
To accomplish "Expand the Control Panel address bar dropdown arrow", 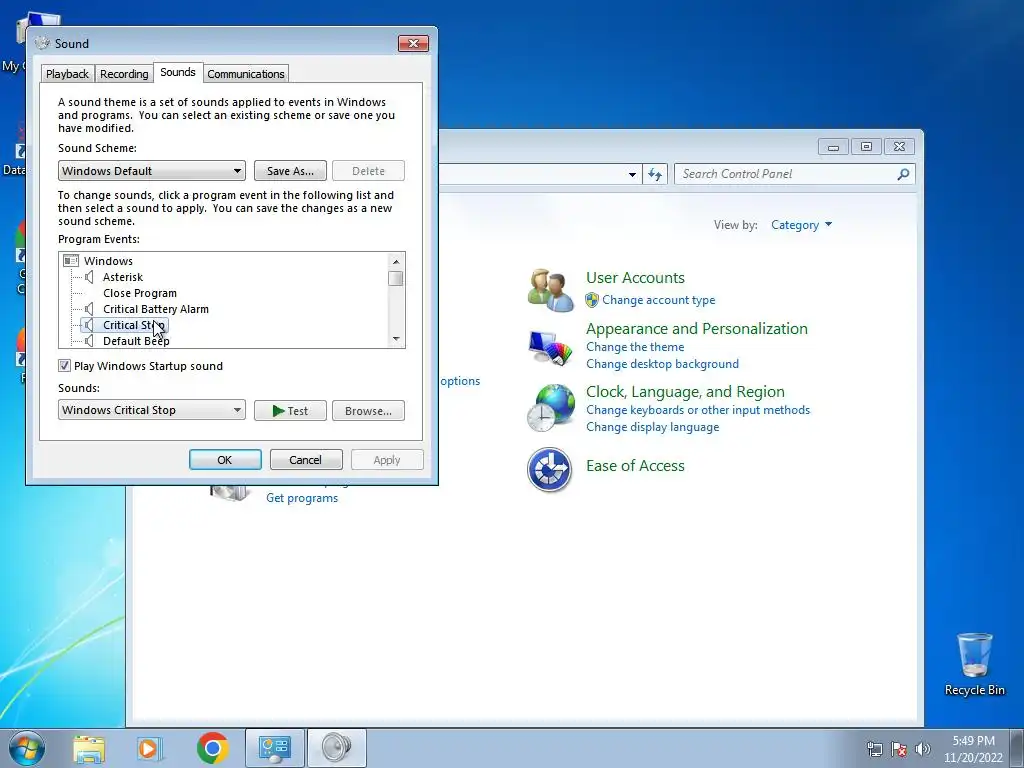I will click(x=632, y=174).
